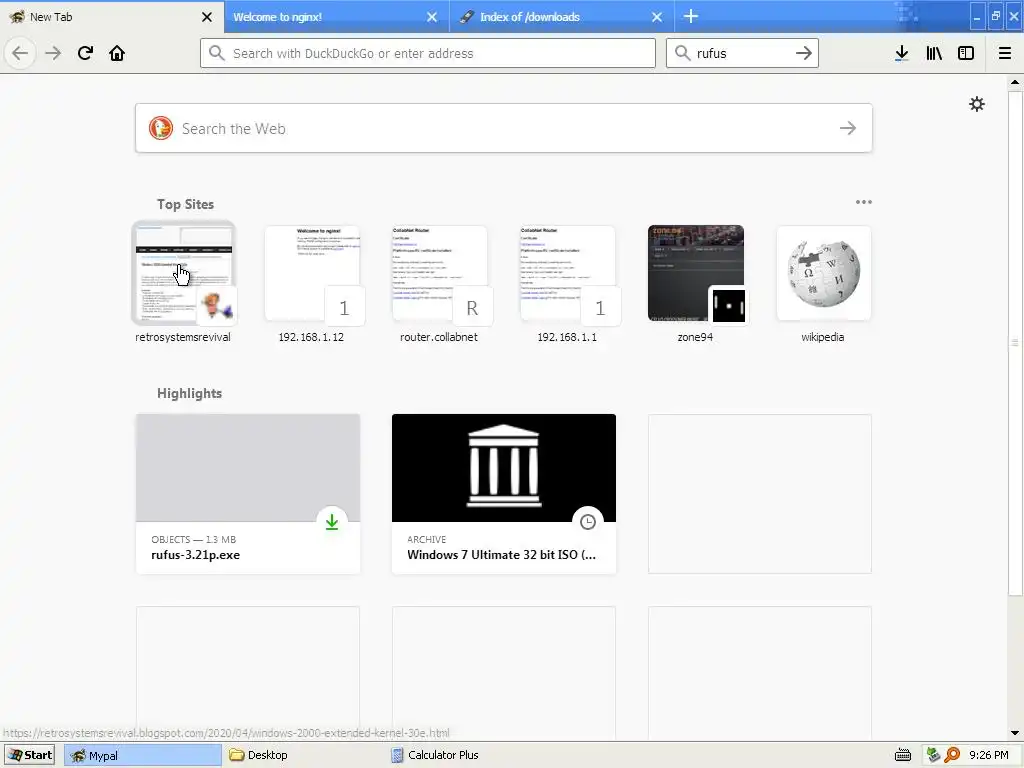Close the New Tab tab
Viewport: 1024px width, 768px height.
[207, 17]
